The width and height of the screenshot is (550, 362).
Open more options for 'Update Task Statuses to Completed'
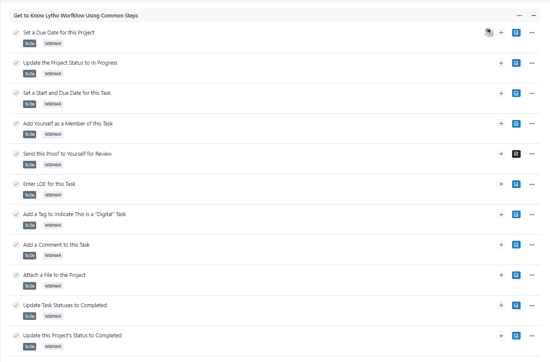532,306
